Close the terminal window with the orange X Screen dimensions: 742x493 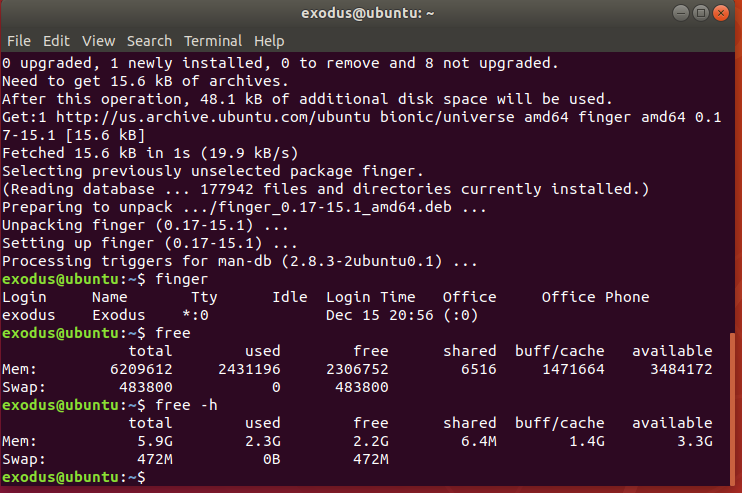point(721,13)
